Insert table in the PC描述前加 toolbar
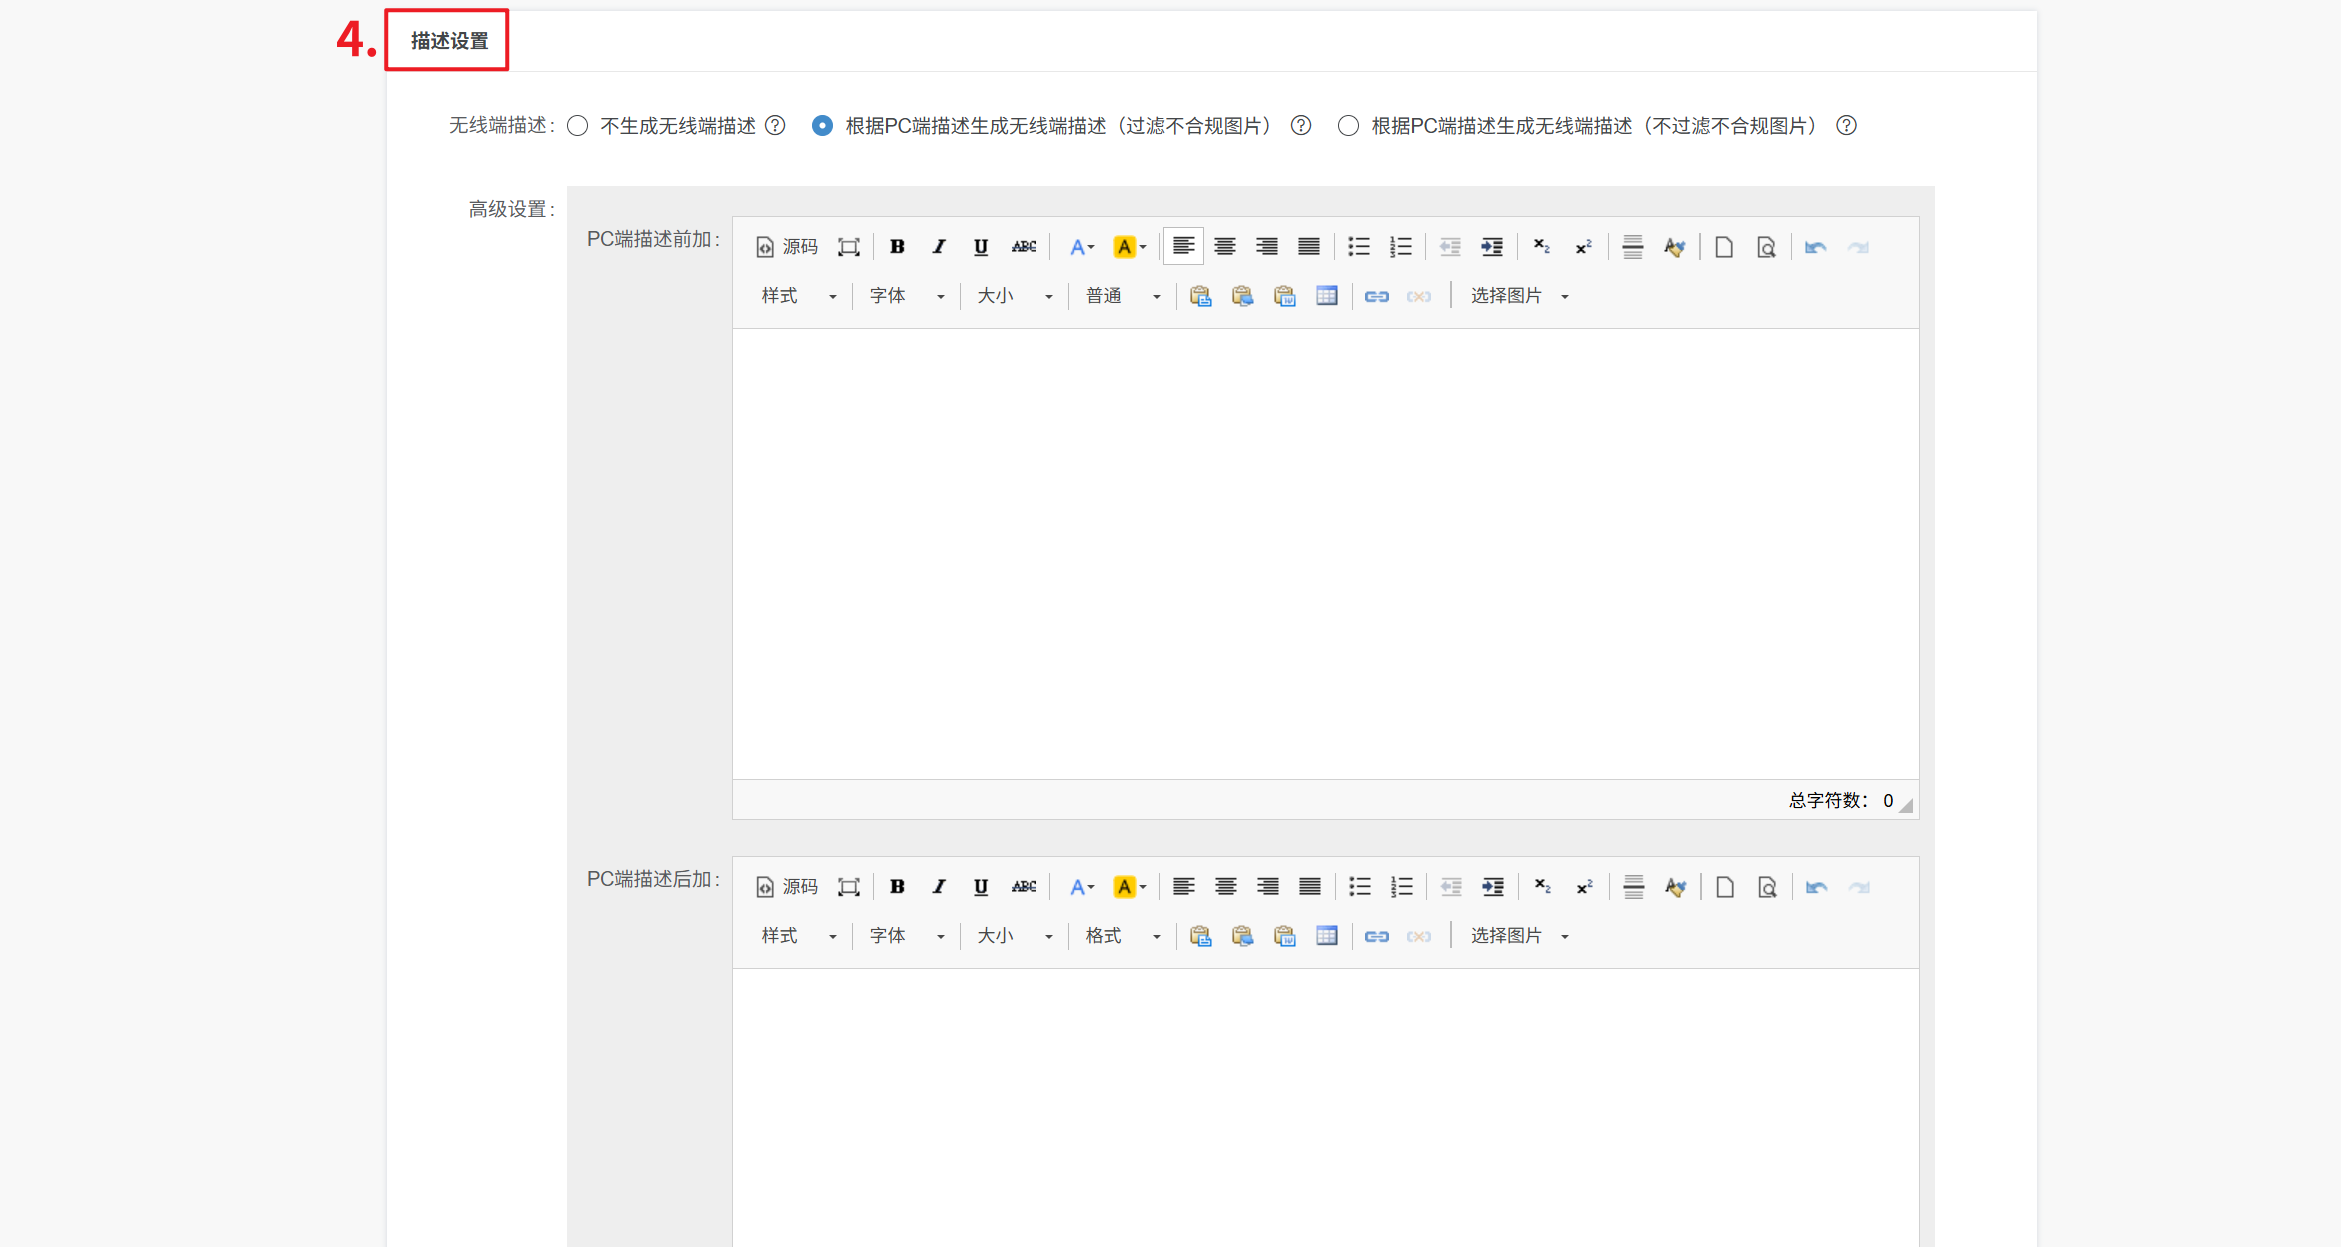2341x1247 pixels. click(x=1327, y=296)
